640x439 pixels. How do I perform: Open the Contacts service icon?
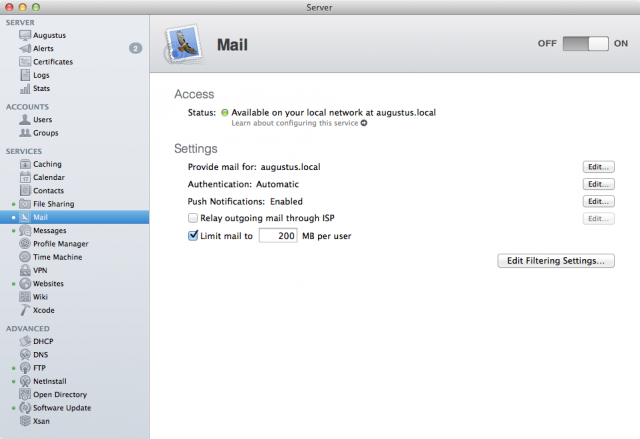click(x=25, y=191)
